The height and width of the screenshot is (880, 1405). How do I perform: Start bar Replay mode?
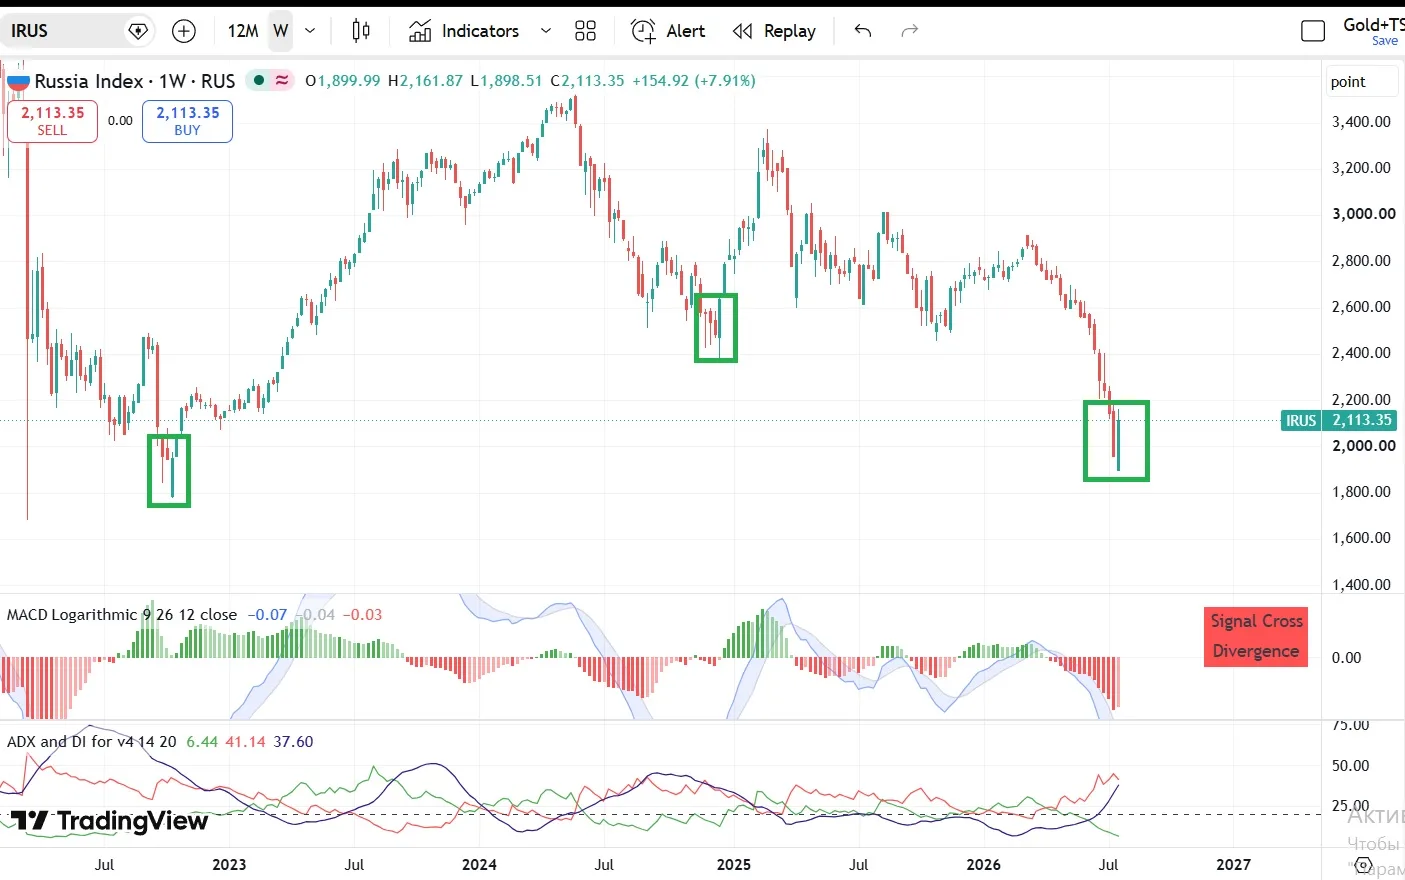774,31
